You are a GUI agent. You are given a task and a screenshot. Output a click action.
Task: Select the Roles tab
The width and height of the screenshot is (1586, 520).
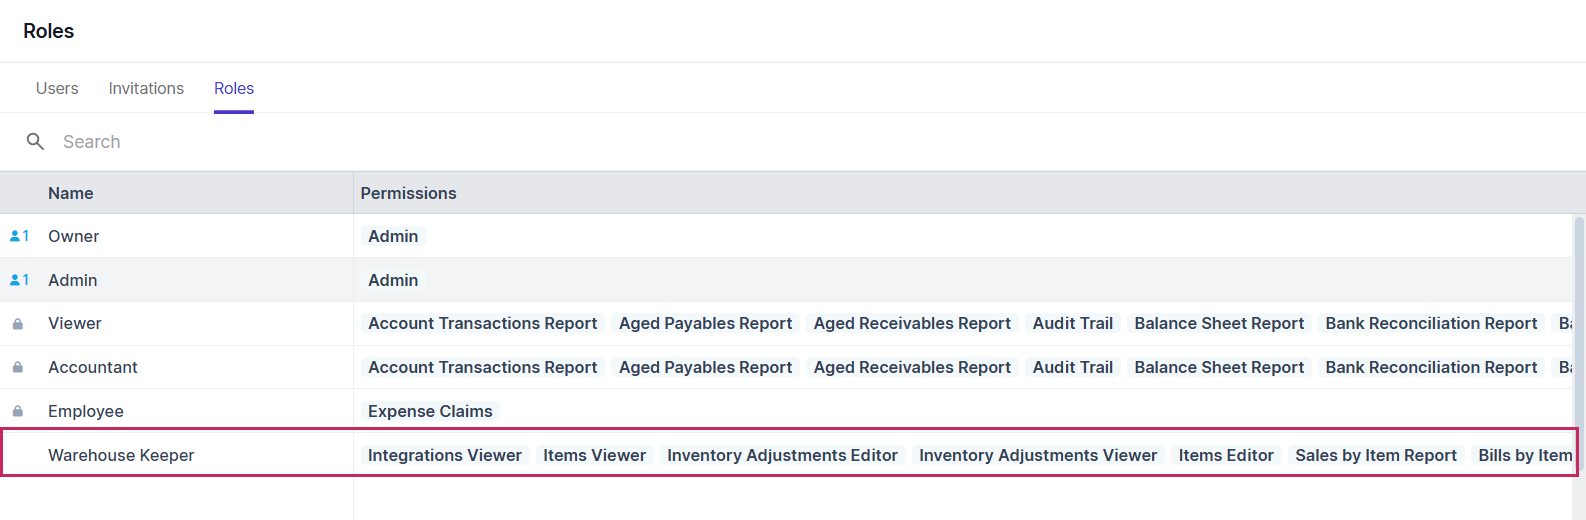[234, 89]
